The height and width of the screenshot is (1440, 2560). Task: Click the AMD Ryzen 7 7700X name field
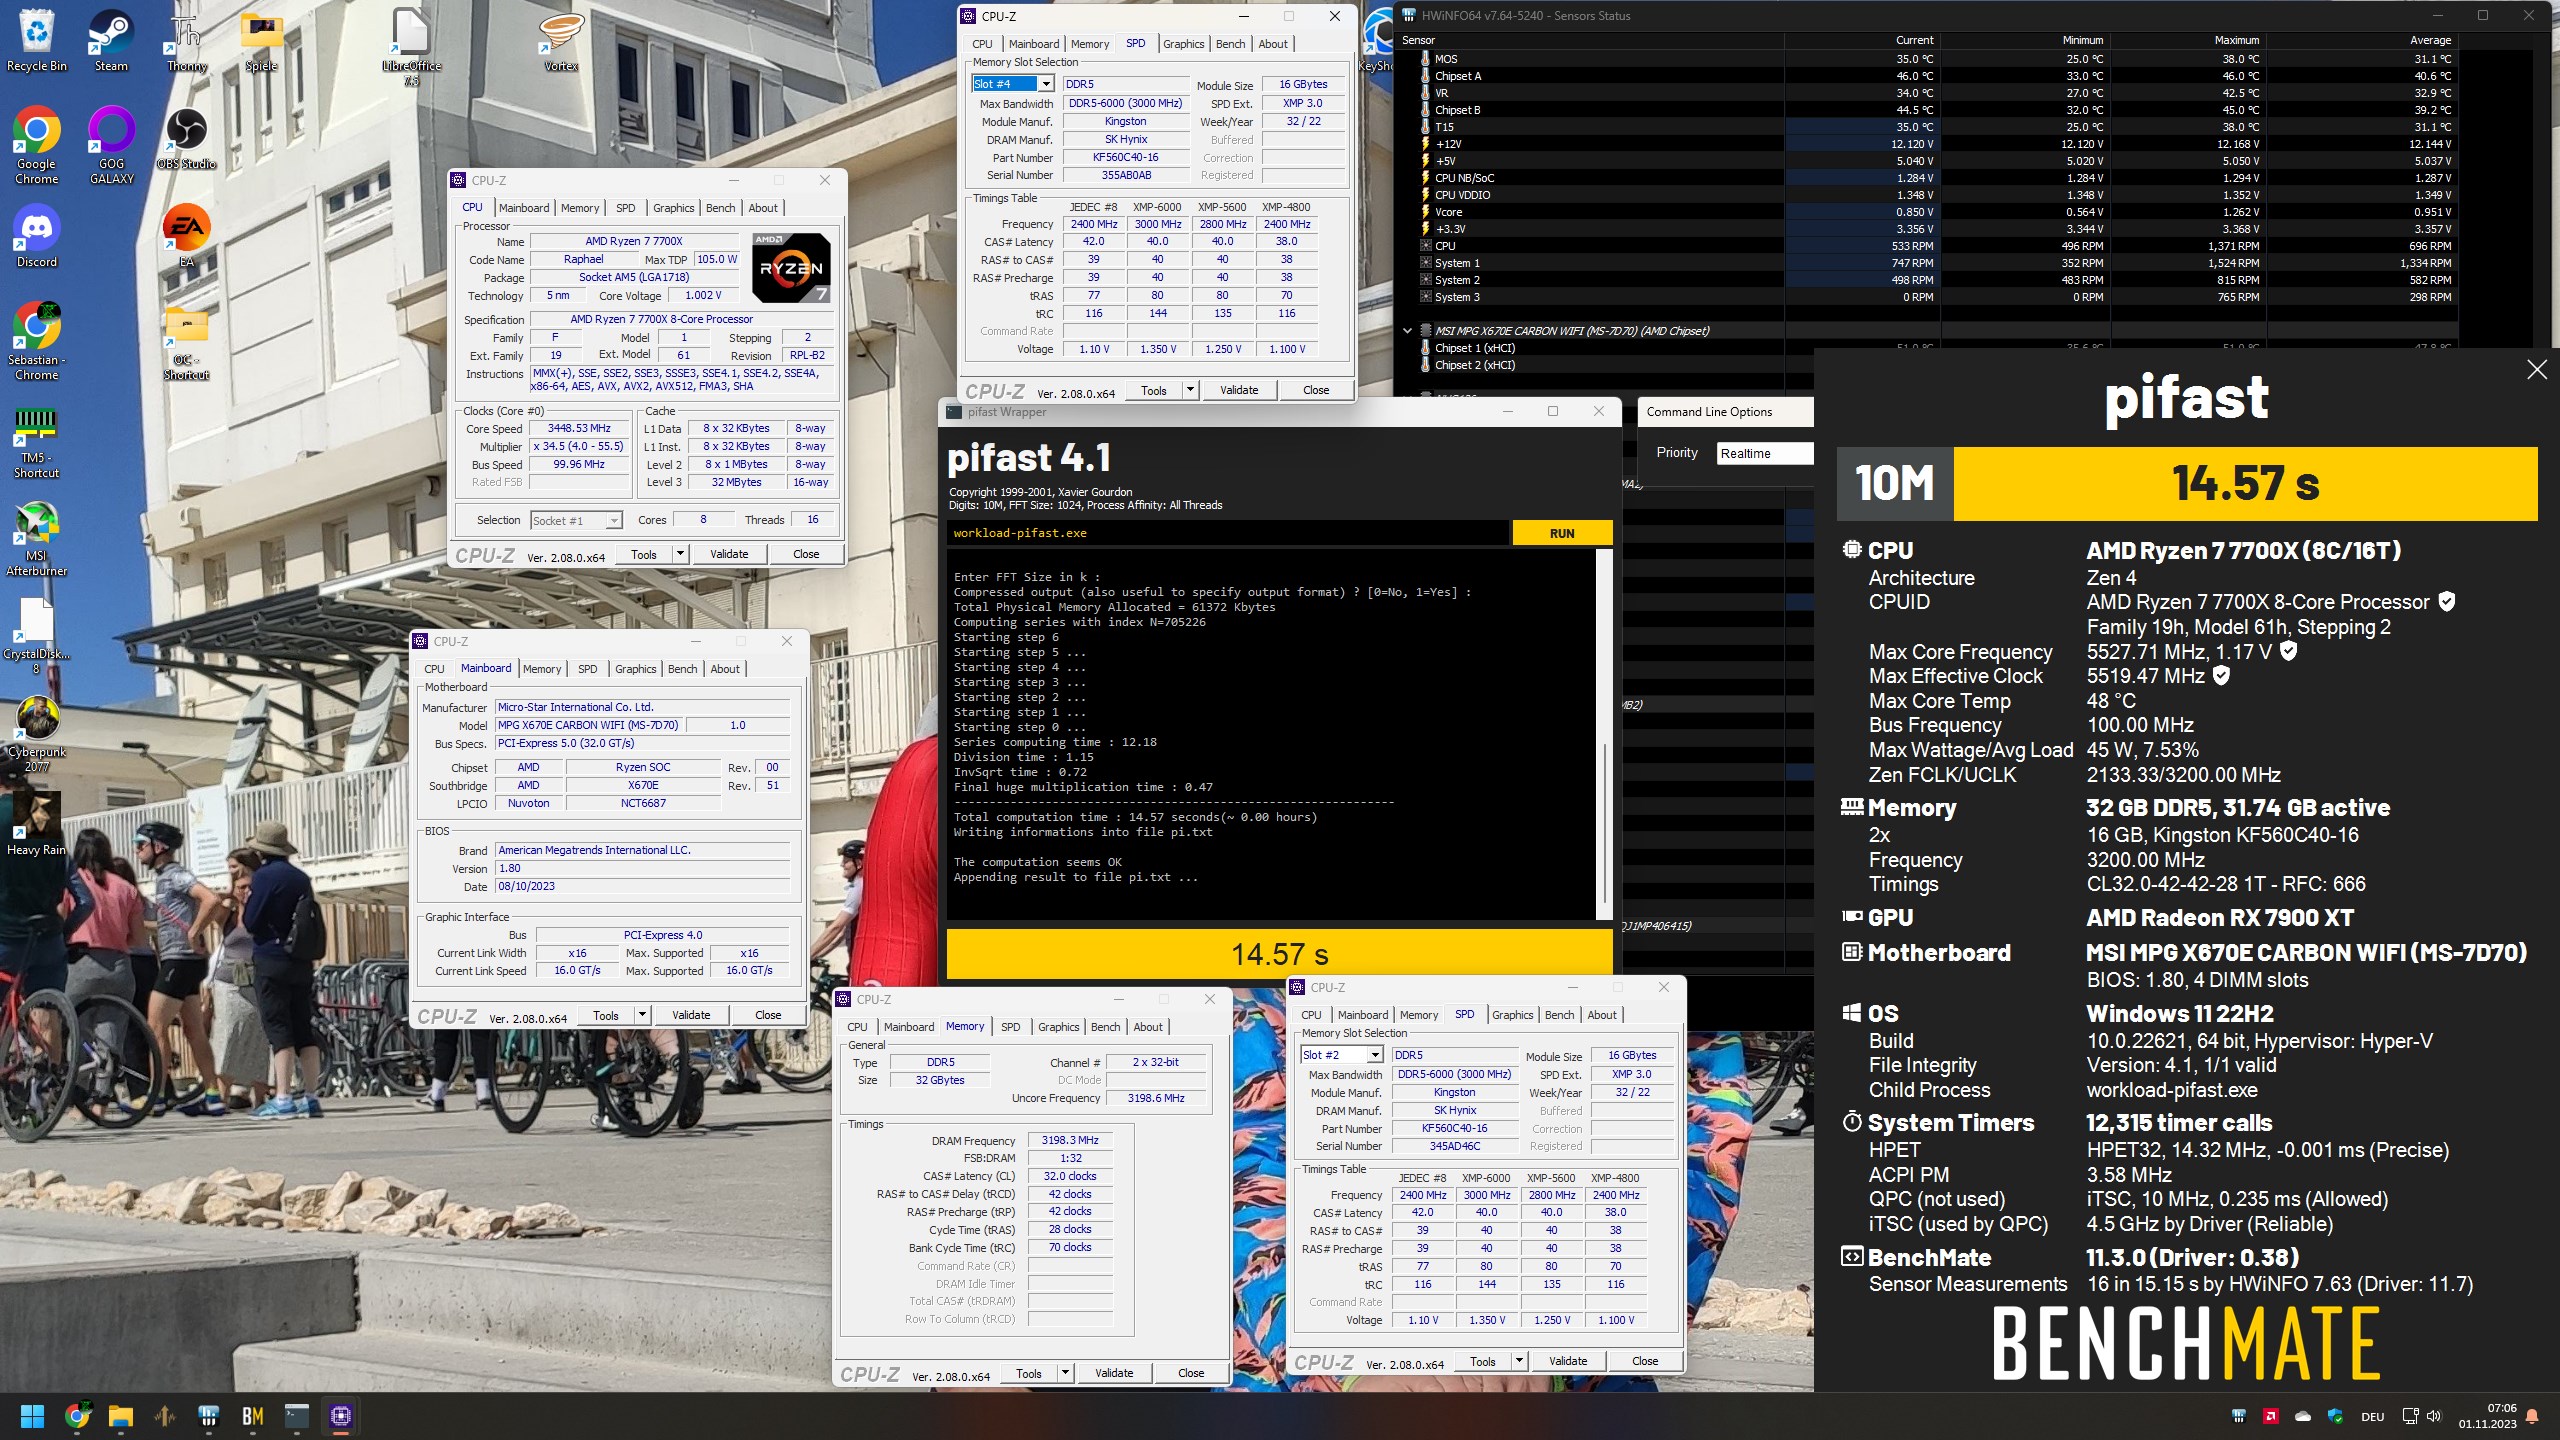pos(634,241)
